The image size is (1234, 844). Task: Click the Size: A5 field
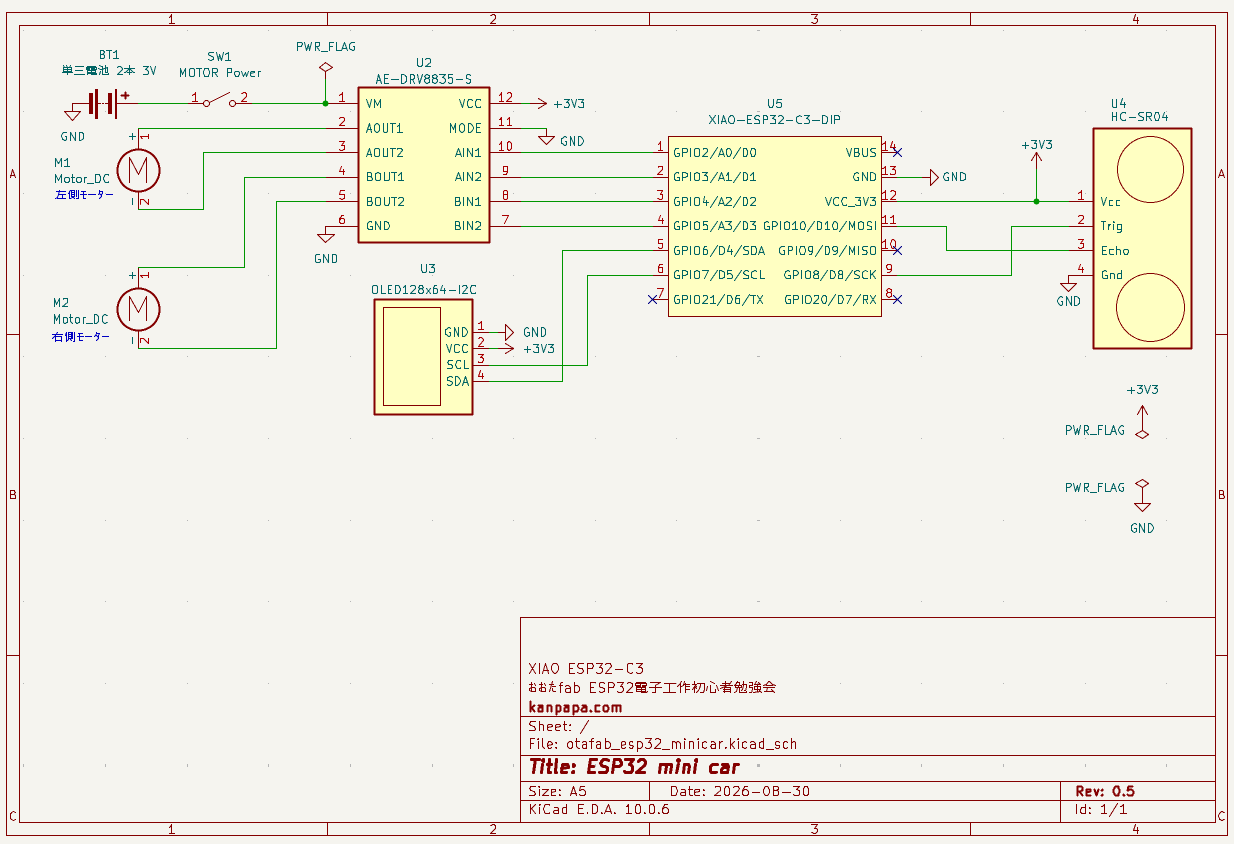558,791
